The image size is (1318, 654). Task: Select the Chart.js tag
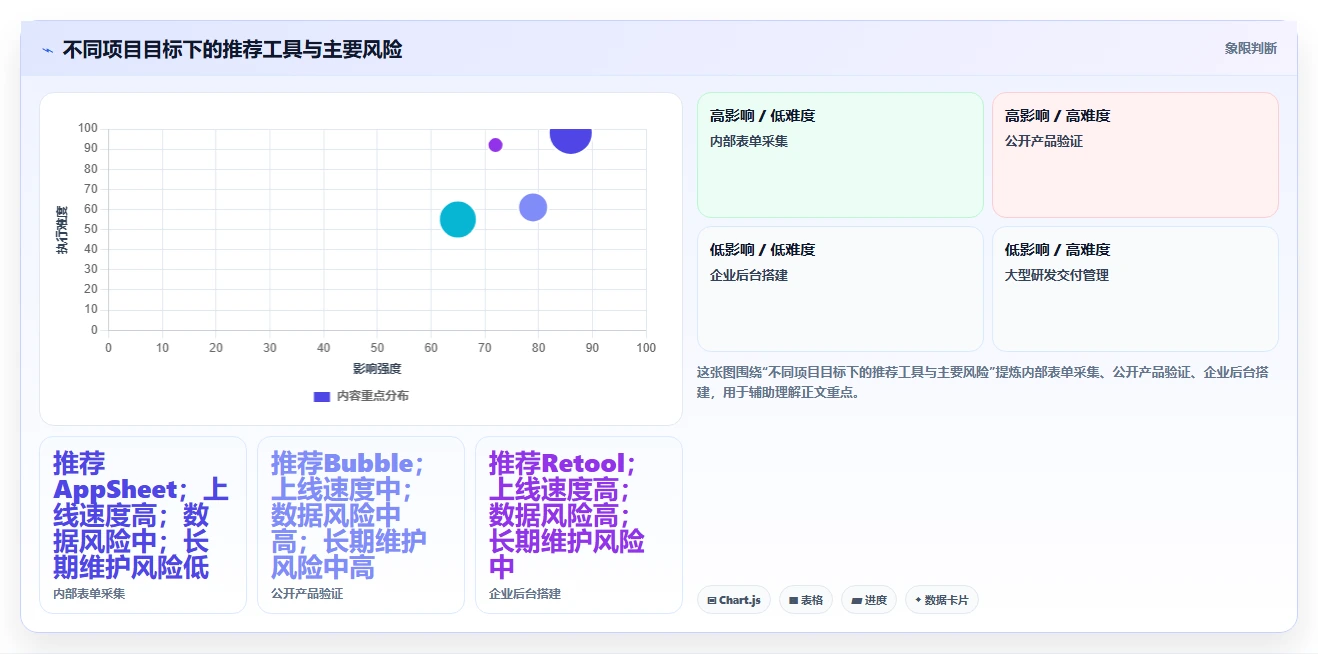[734, 600]
